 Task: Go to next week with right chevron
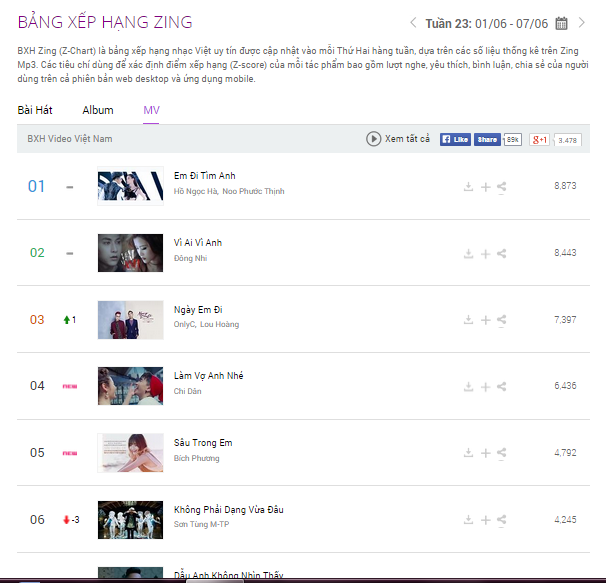pyautogui.click(x=581, y=23)
